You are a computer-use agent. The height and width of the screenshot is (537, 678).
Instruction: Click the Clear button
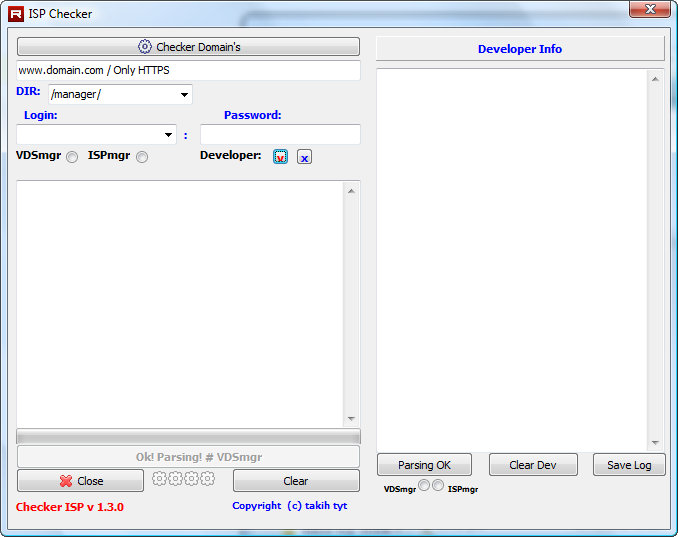296,481
